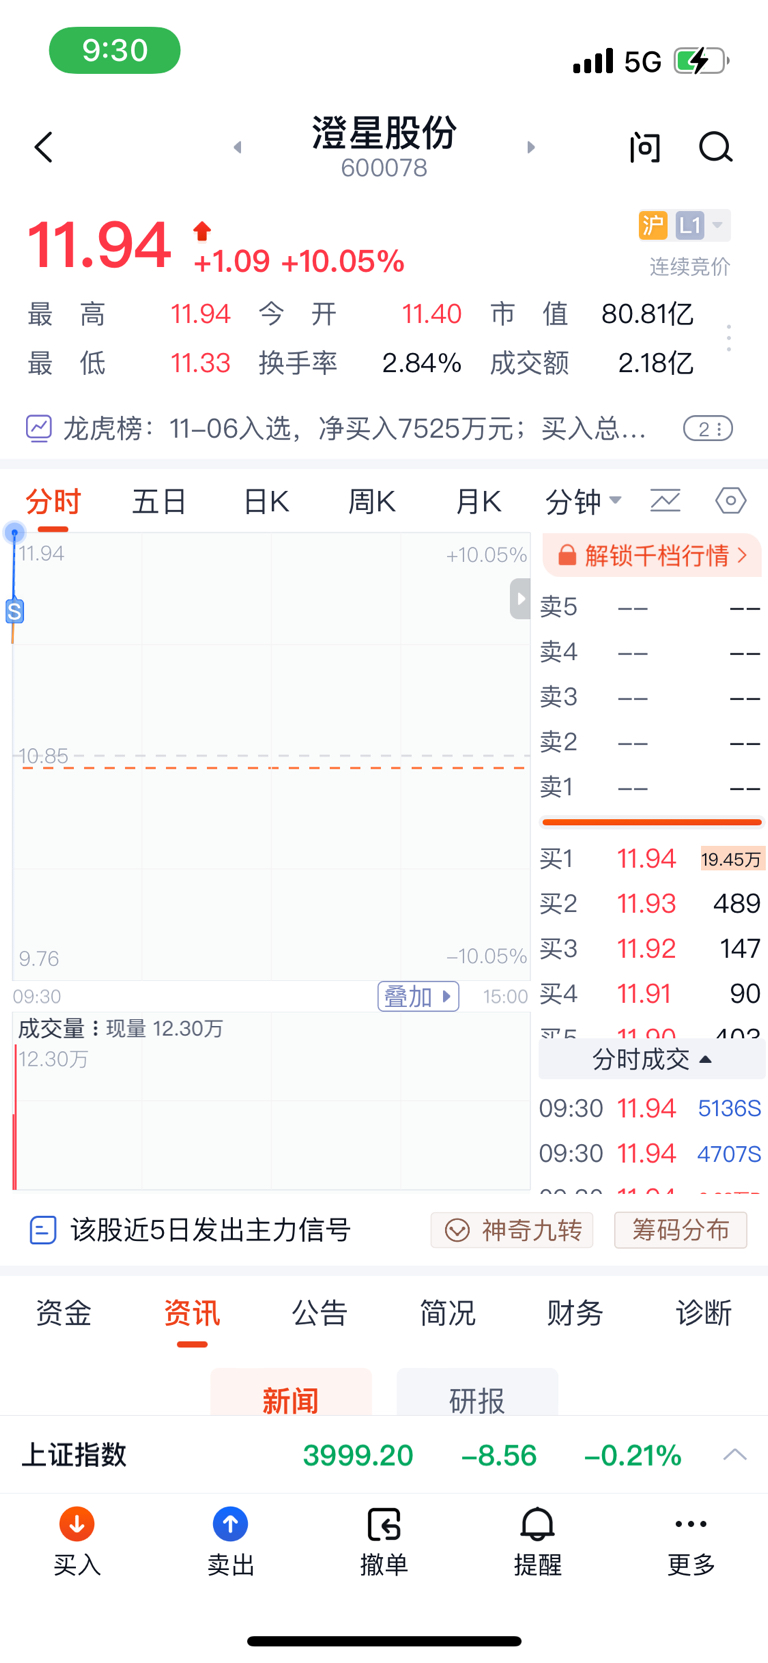Go back with the top-left arrow
The height and width of the screenshot is (1663, 768).
(43, 148)
